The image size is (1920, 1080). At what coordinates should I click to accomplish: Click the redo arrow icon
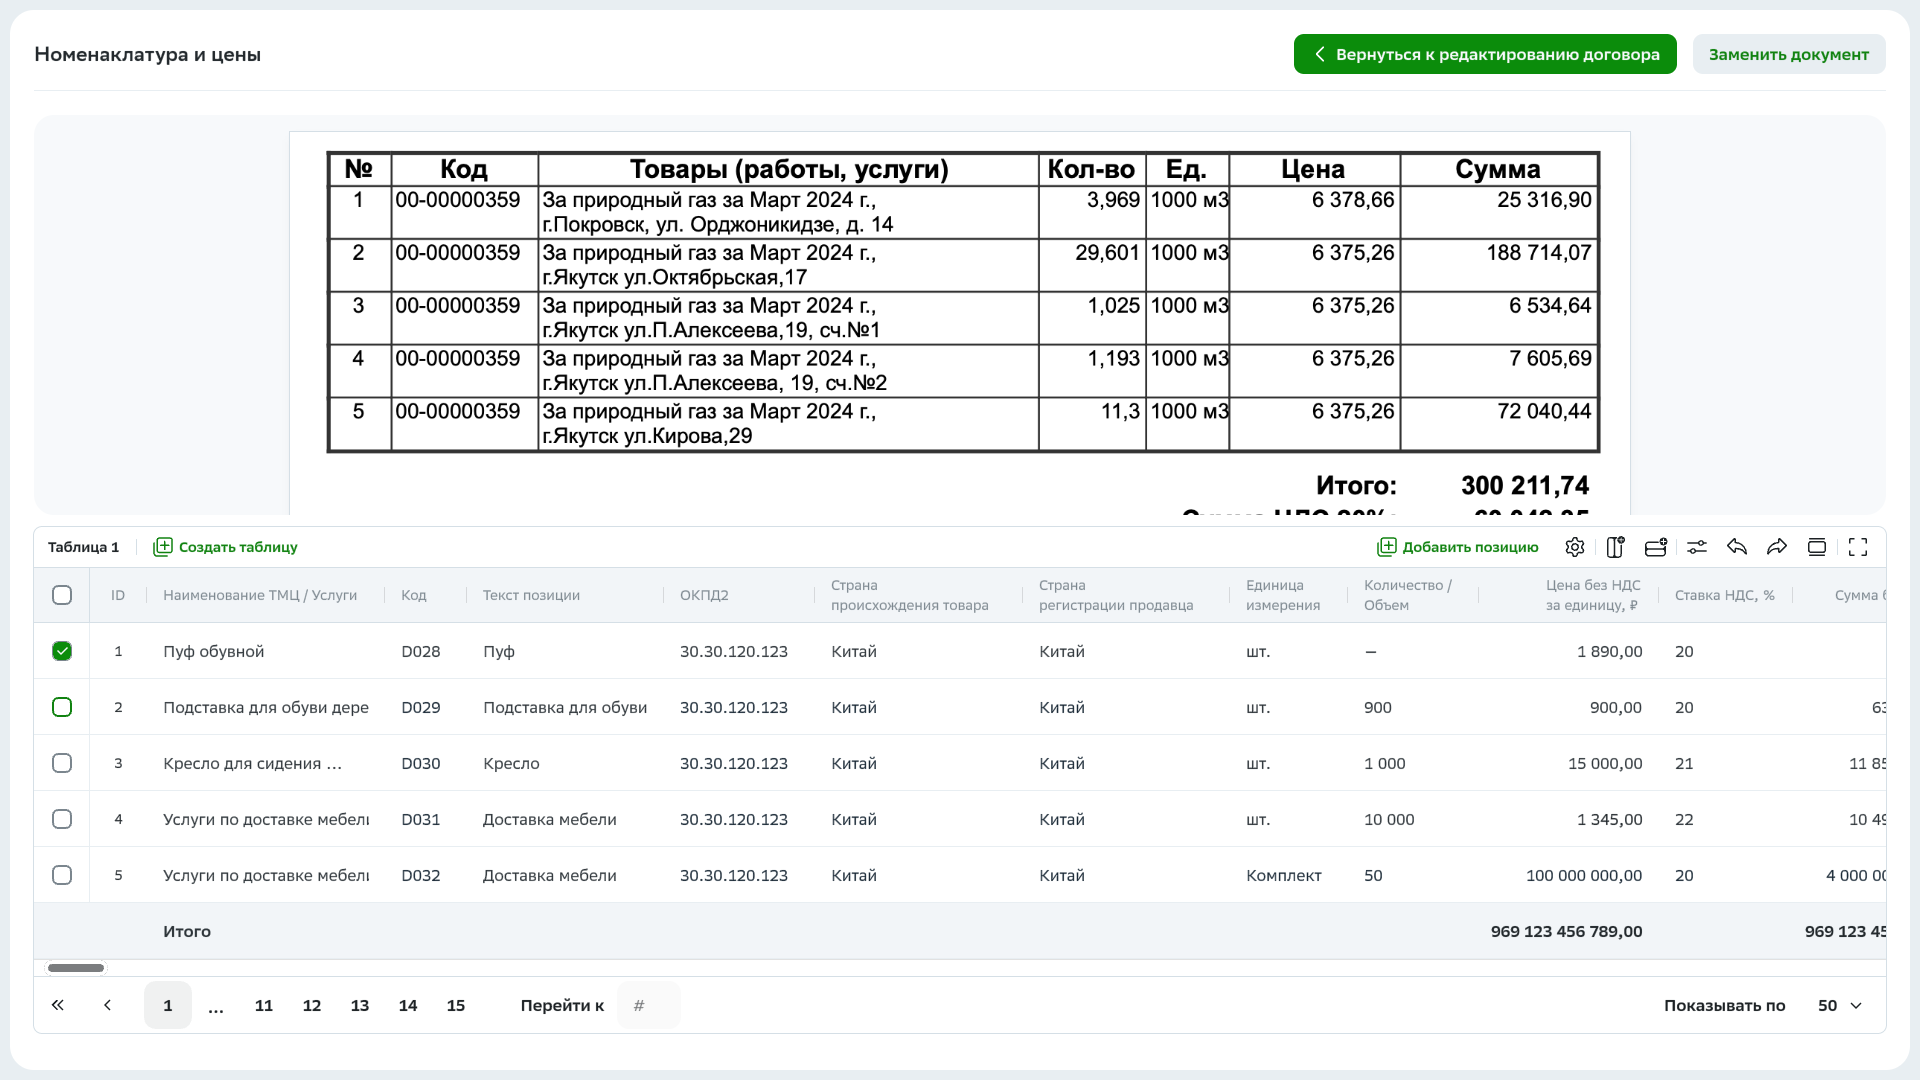click(x=1777, y=547)
